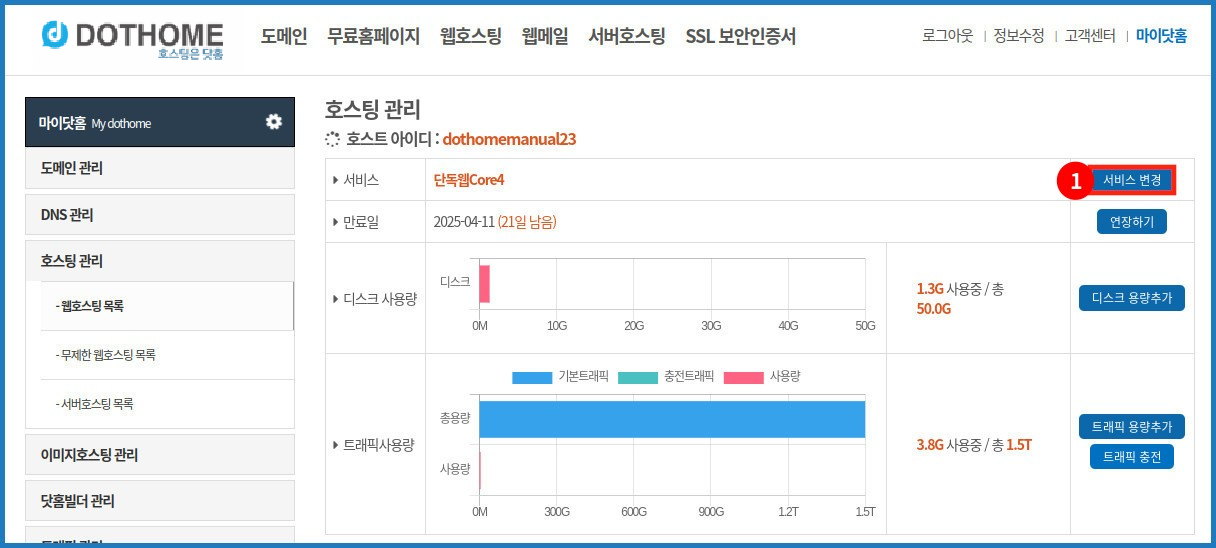Click the 디스크 용량추가 button
This screenshot has width=1216, height=548.
pyautogui.click(x=1131, y=298)
